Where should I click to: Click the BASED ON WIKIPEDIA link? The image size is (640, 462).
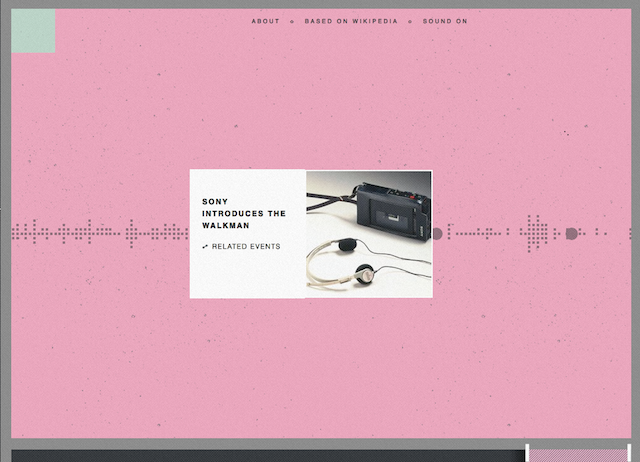click(x=351, y=21)
